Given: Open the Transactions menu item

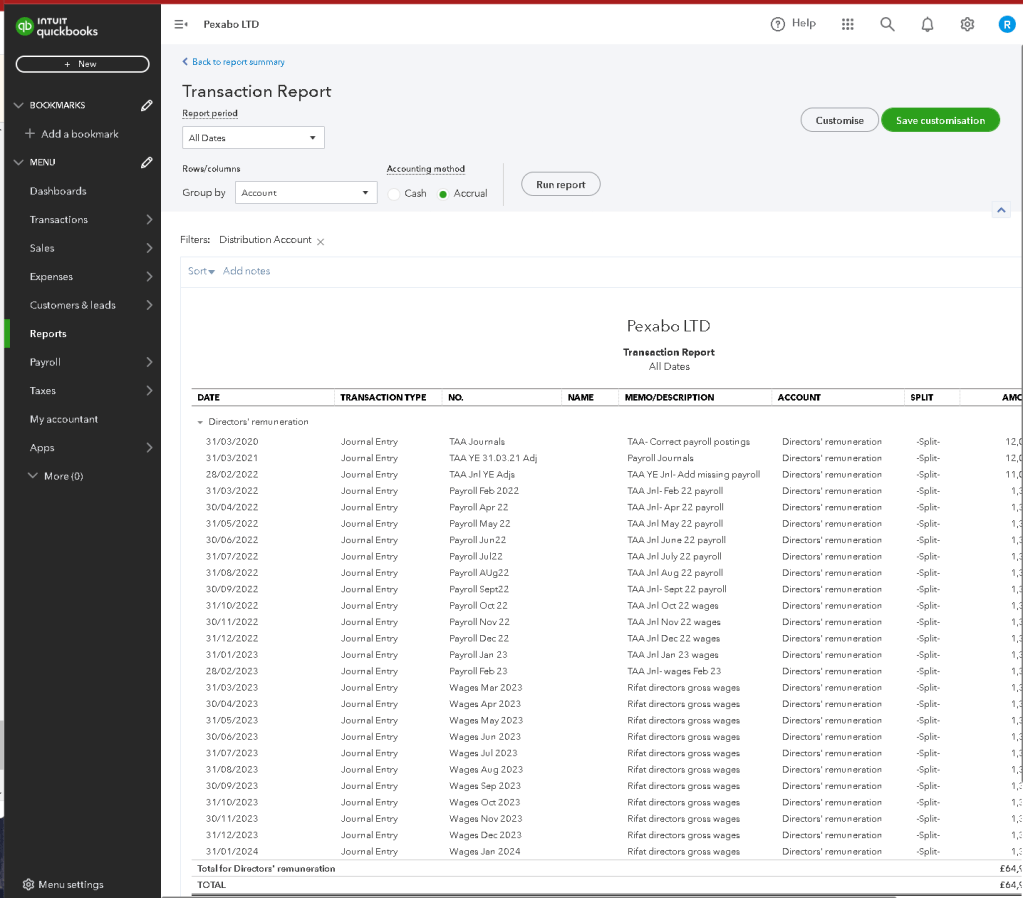Looking at the screenshot, I should tap(59, 219).
